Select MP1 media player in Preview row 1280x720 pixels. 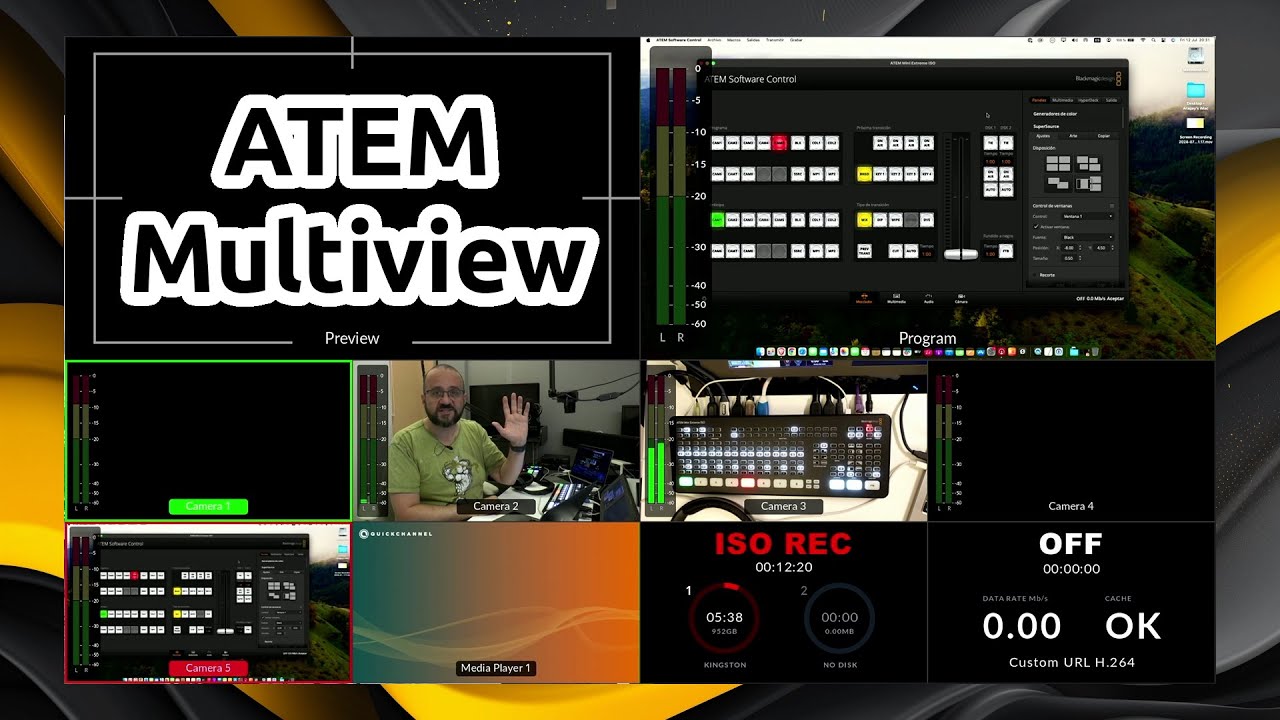click(x=816, y=251)
